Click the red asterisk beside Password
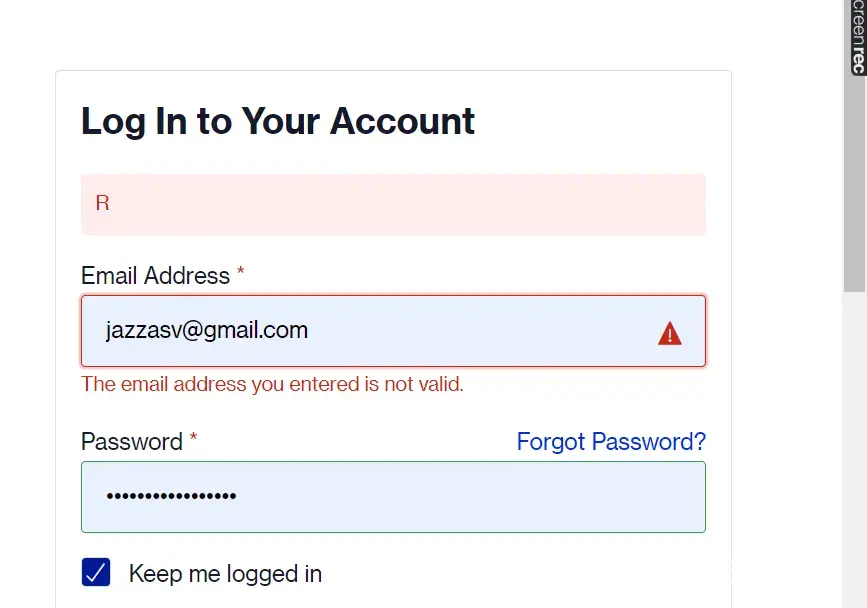Screen dimensions: 867x608 tap(194, 440)
